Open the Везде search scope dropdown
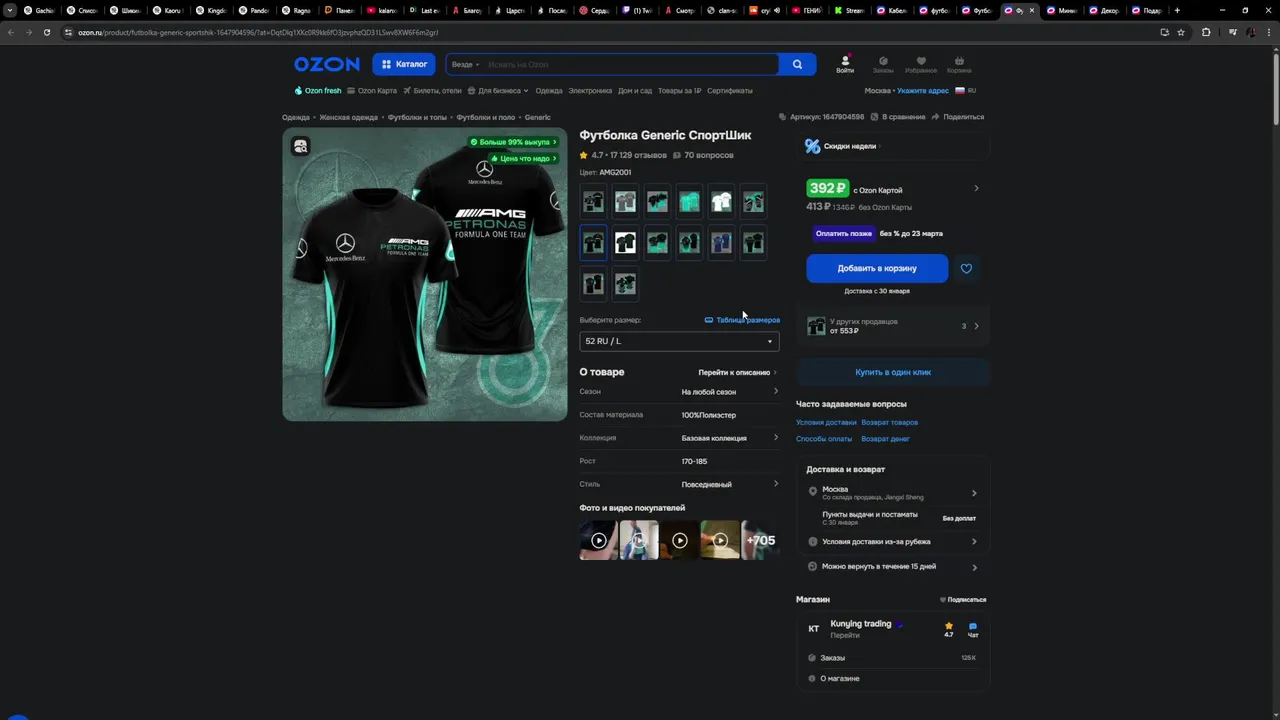 (465, 65)
